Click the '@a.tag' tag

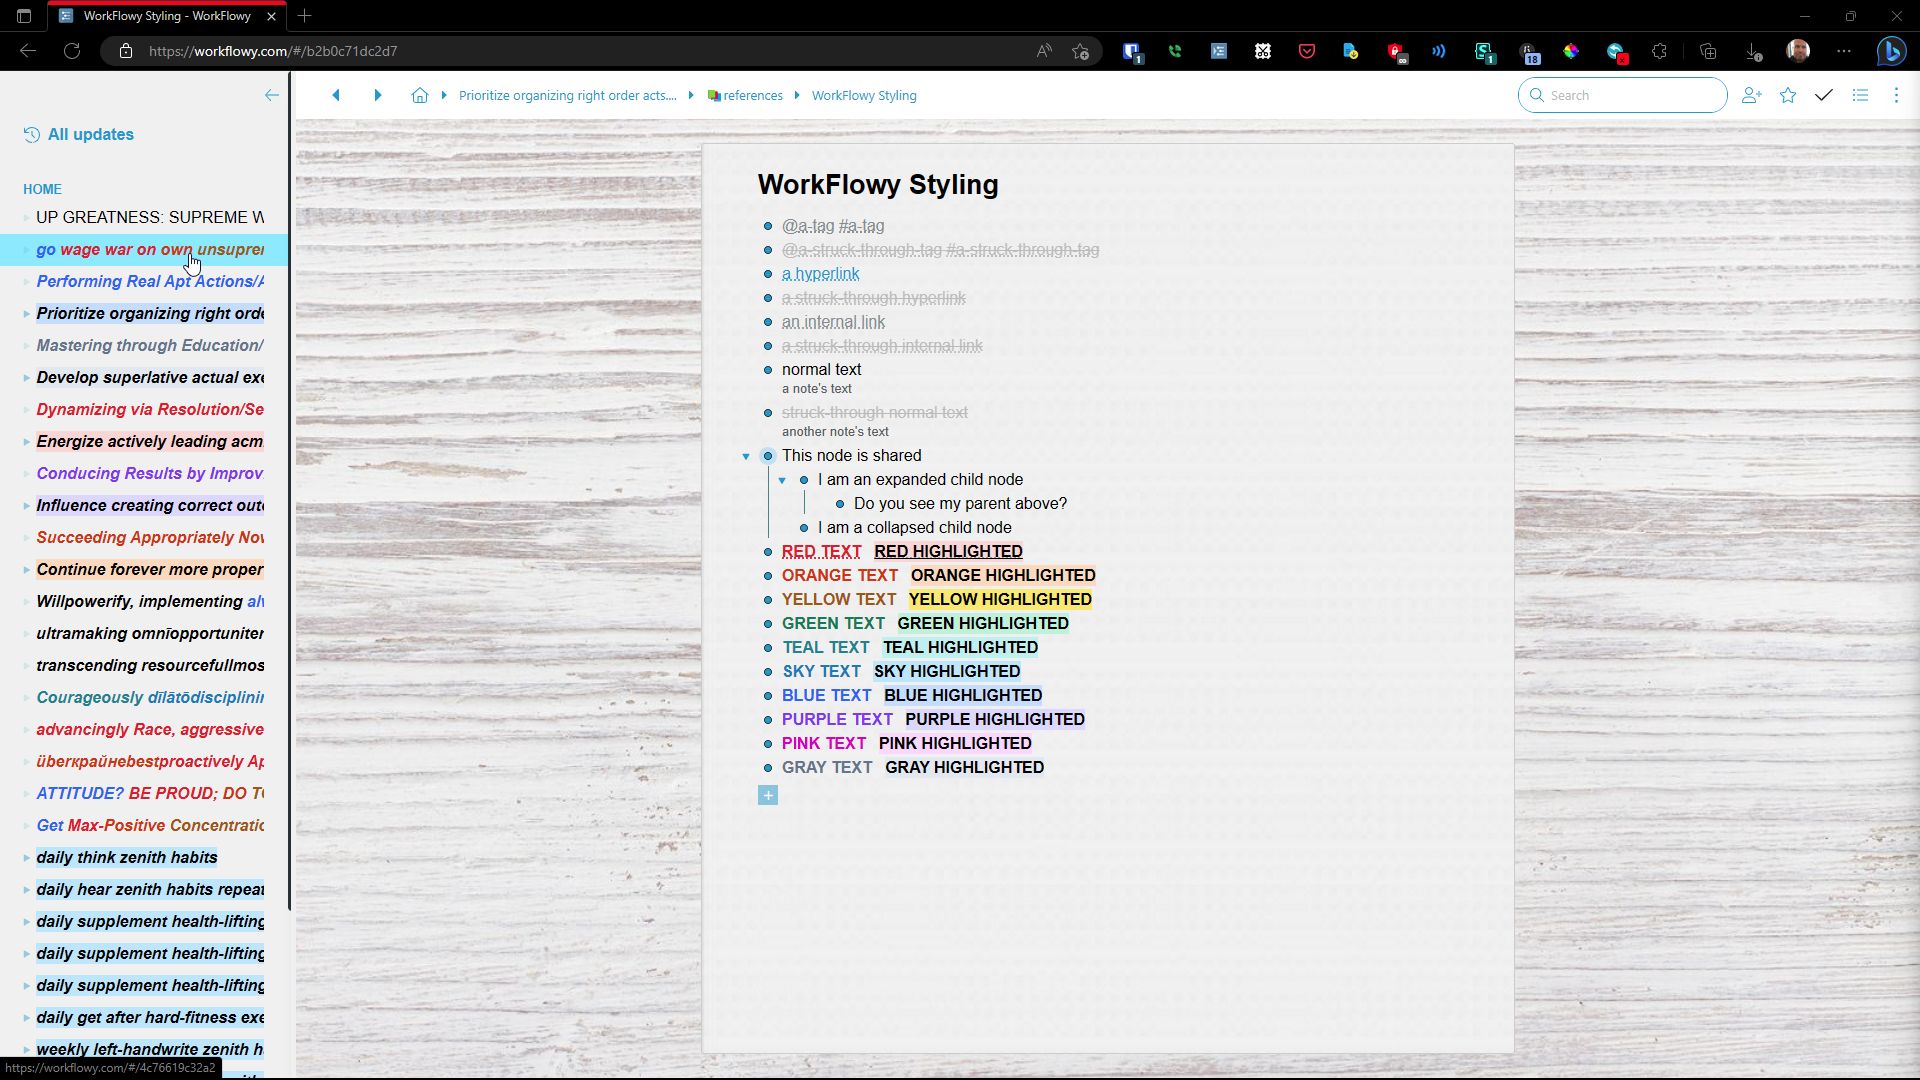point(808,226)
